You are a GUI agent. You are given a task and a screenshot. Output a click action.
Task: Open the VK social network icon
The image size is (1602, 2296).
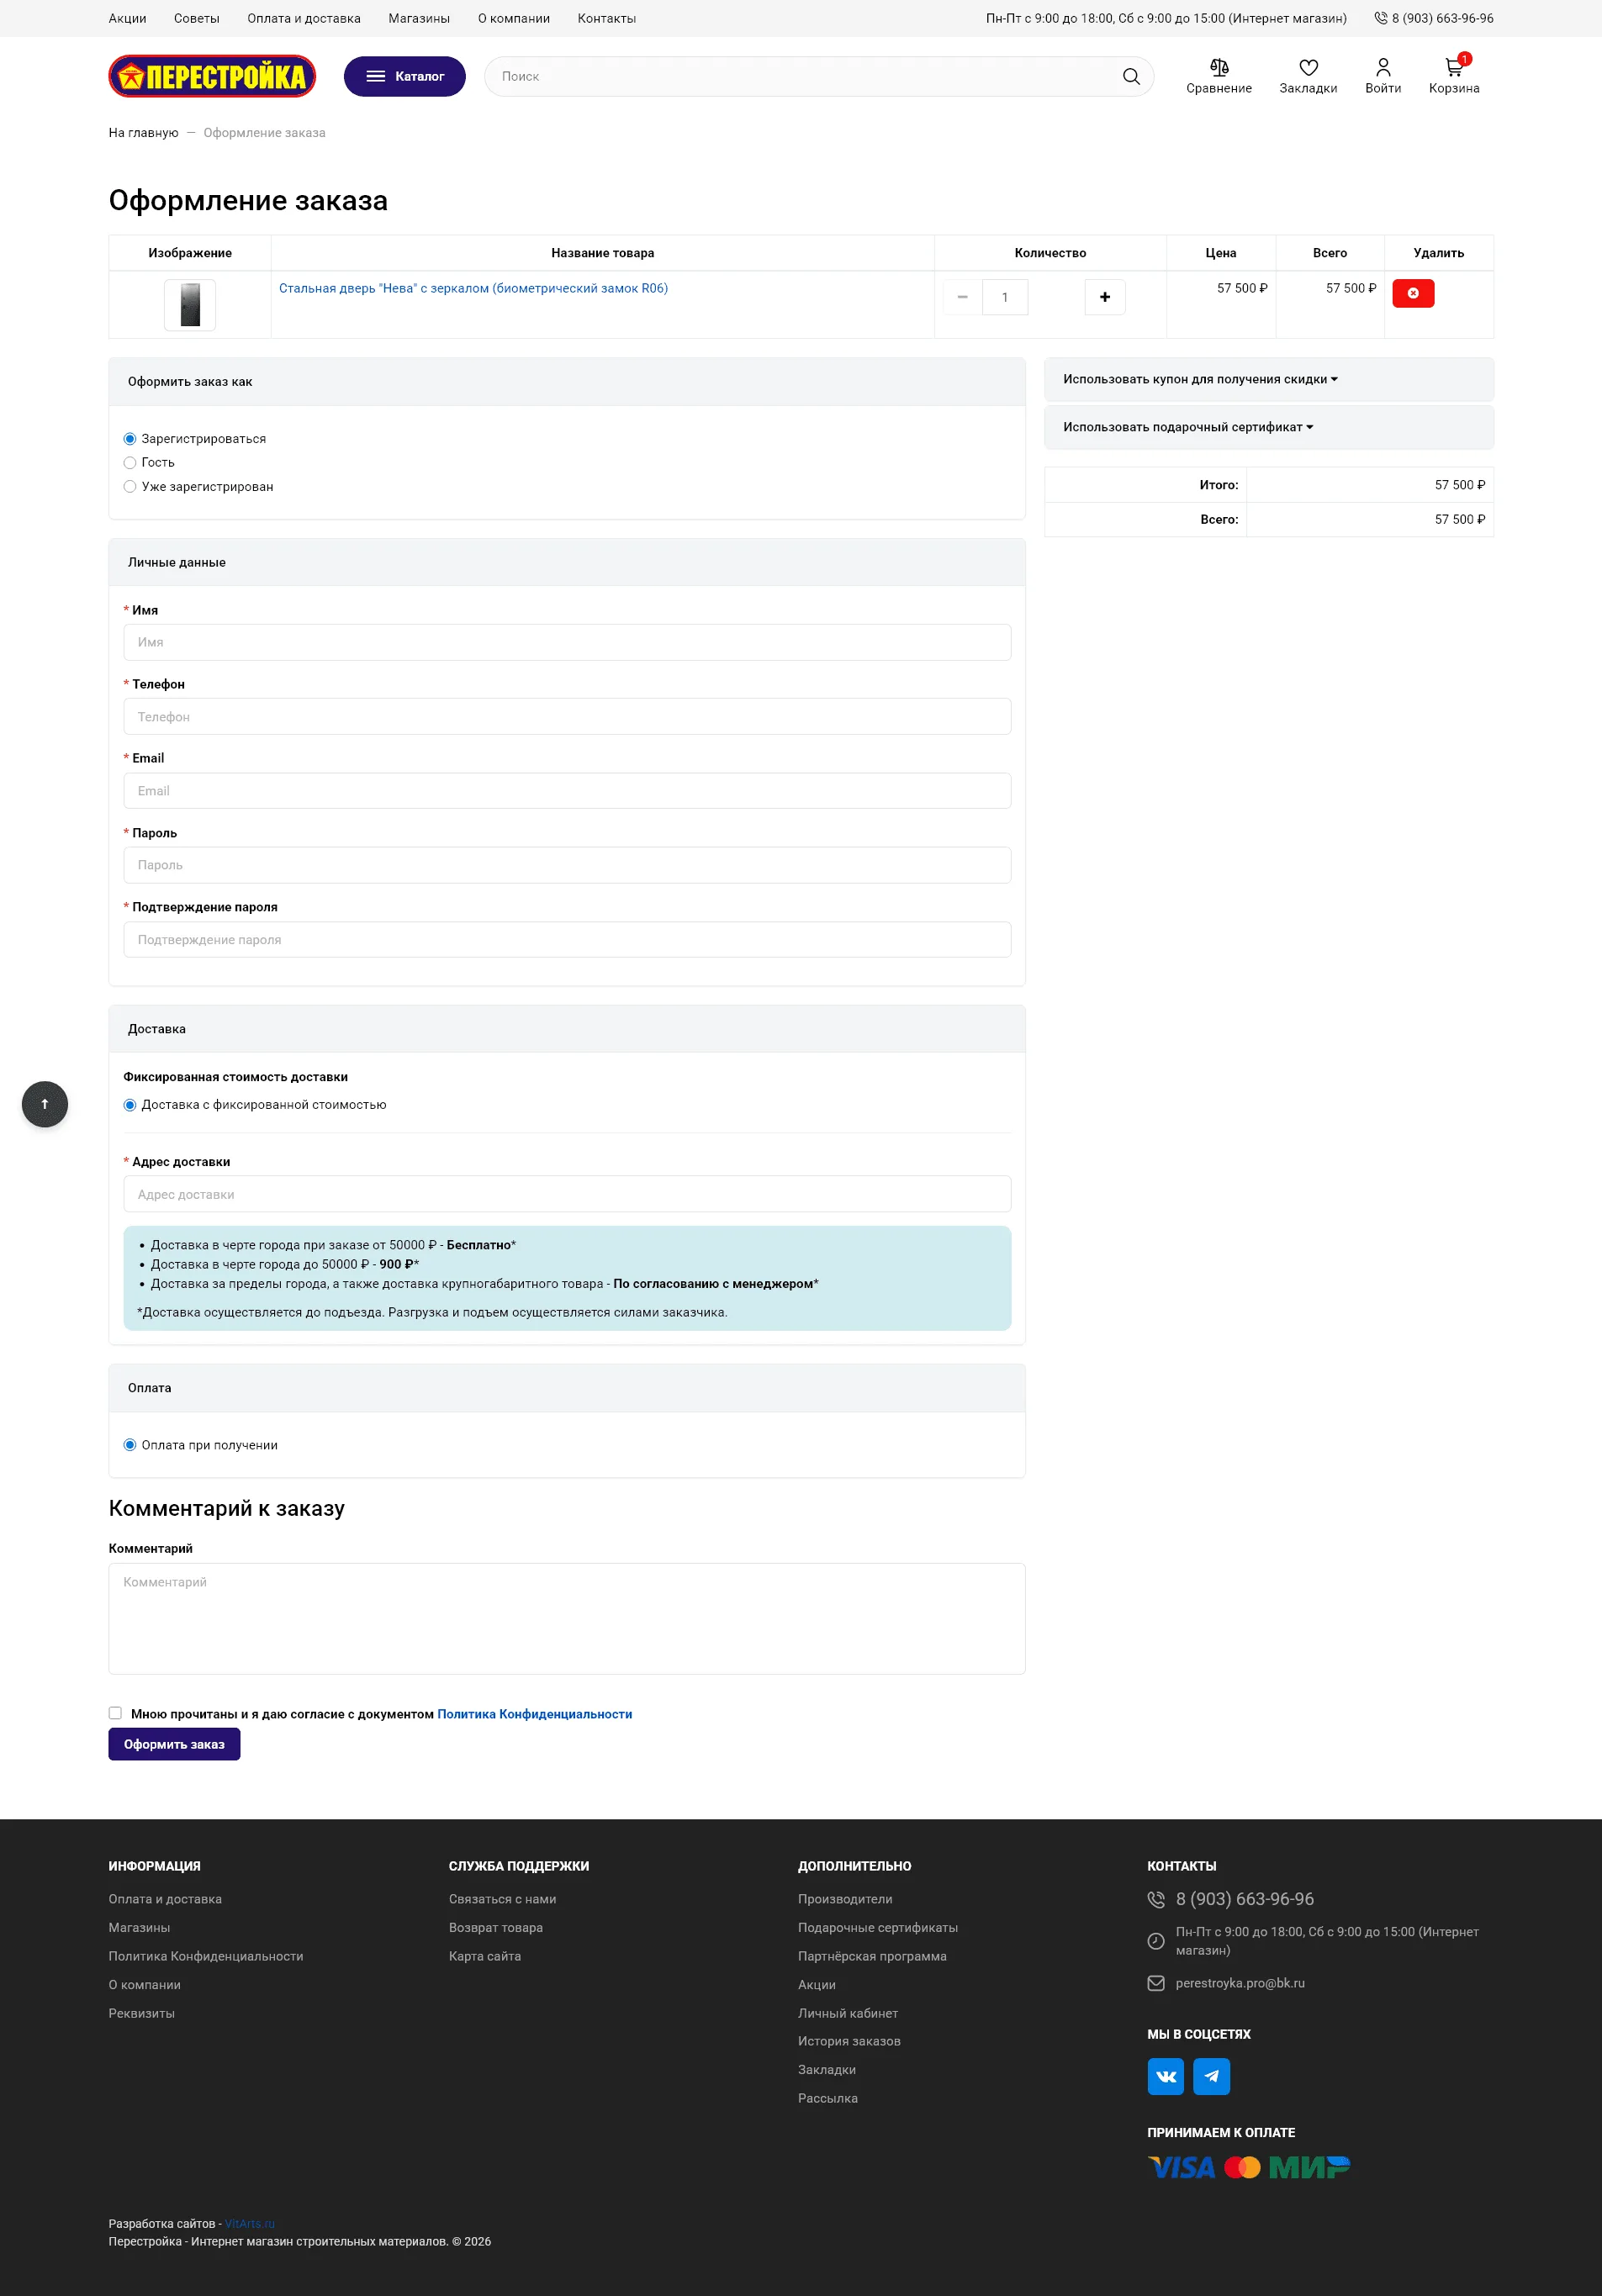pos(1165,2076)
